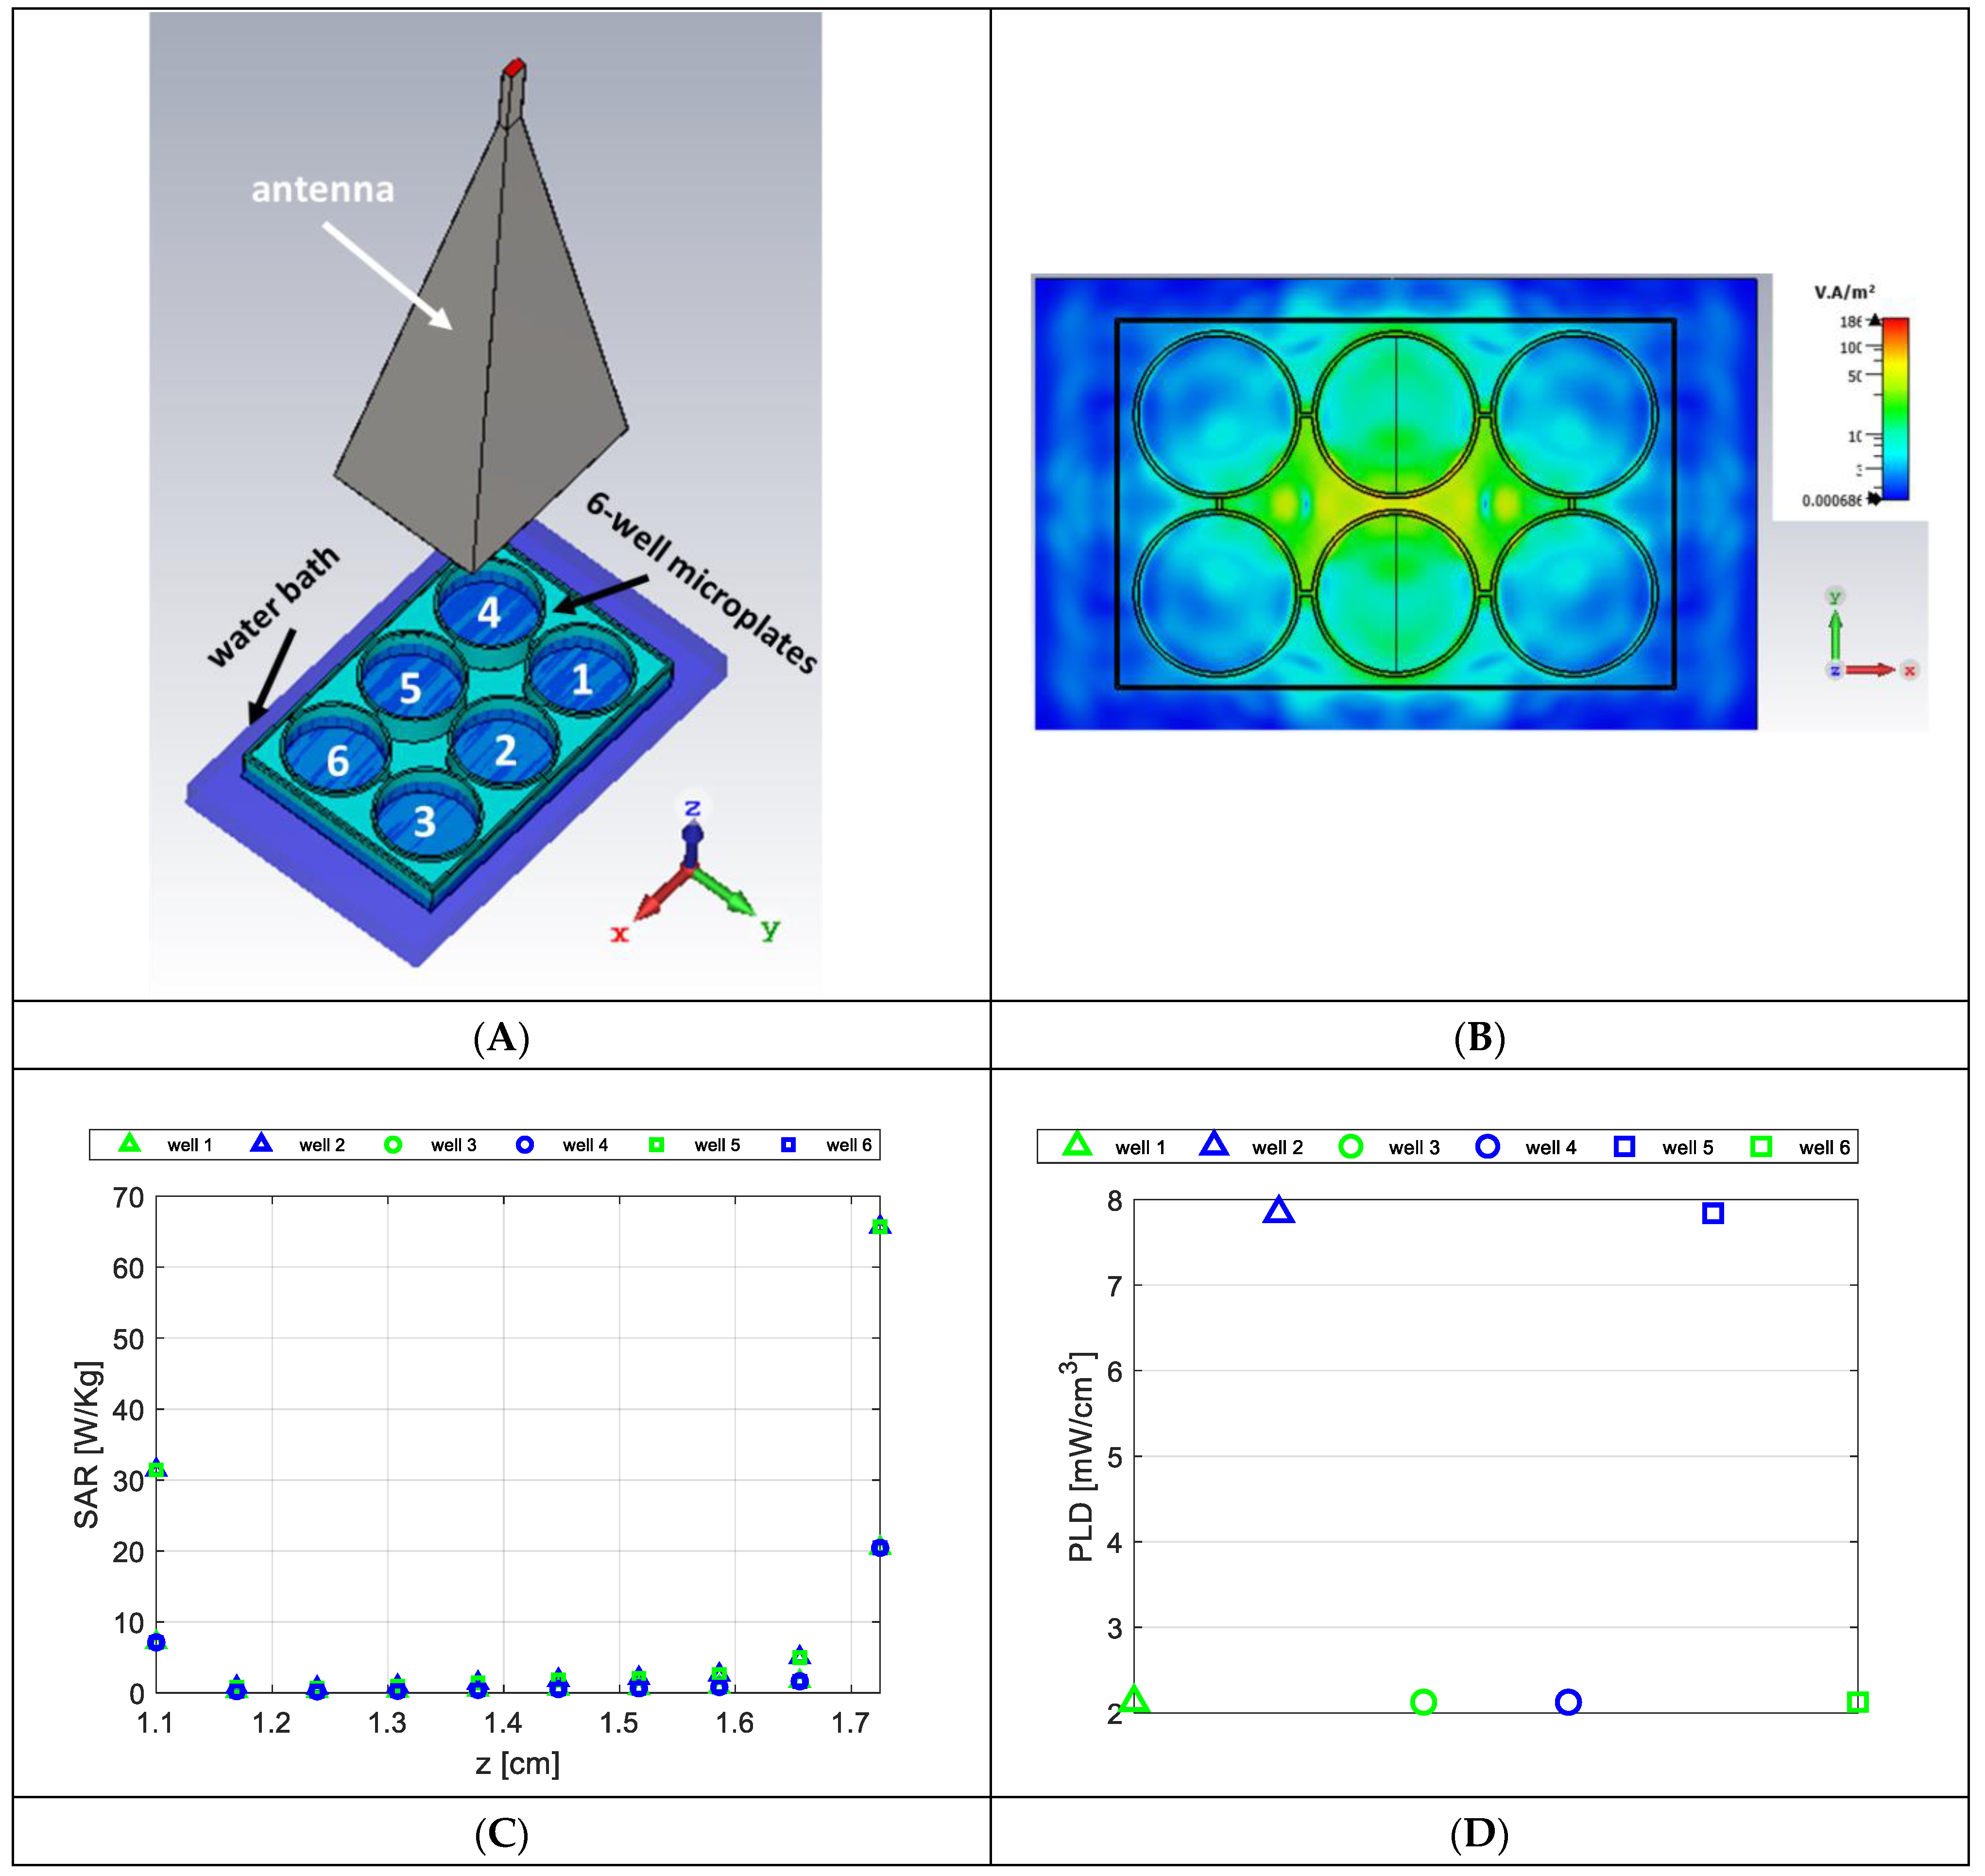
Task: Click the well 5 blue square legend marker in the PLD plot
Action: click(x=1624, y=1147)
